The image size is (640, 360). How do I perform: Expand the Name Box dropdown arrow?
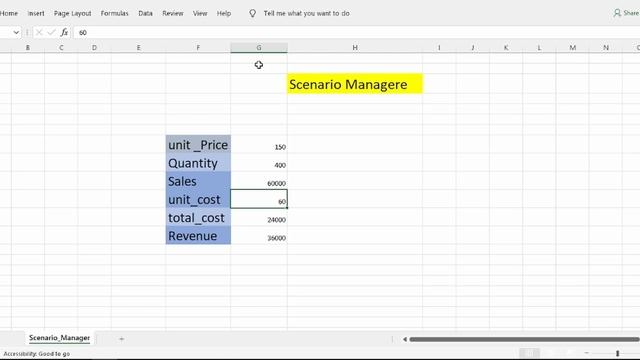click(16, 32)
